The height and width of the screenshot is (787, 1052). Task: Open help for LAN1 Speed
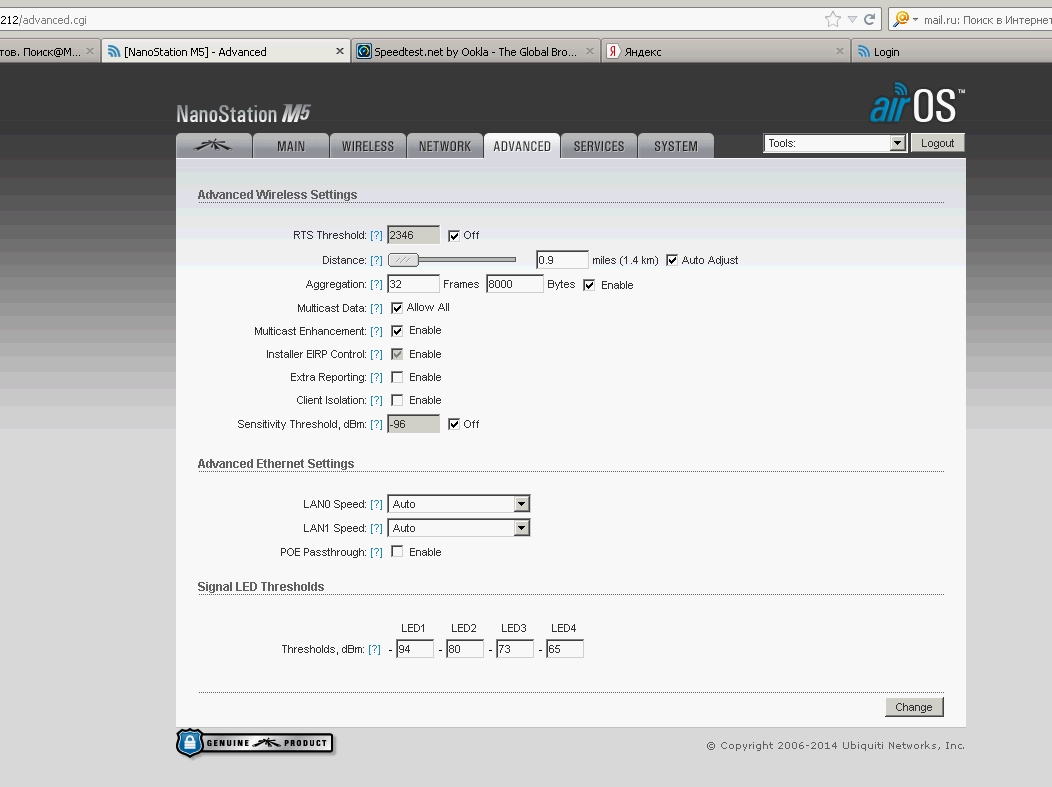click(376, 529)
